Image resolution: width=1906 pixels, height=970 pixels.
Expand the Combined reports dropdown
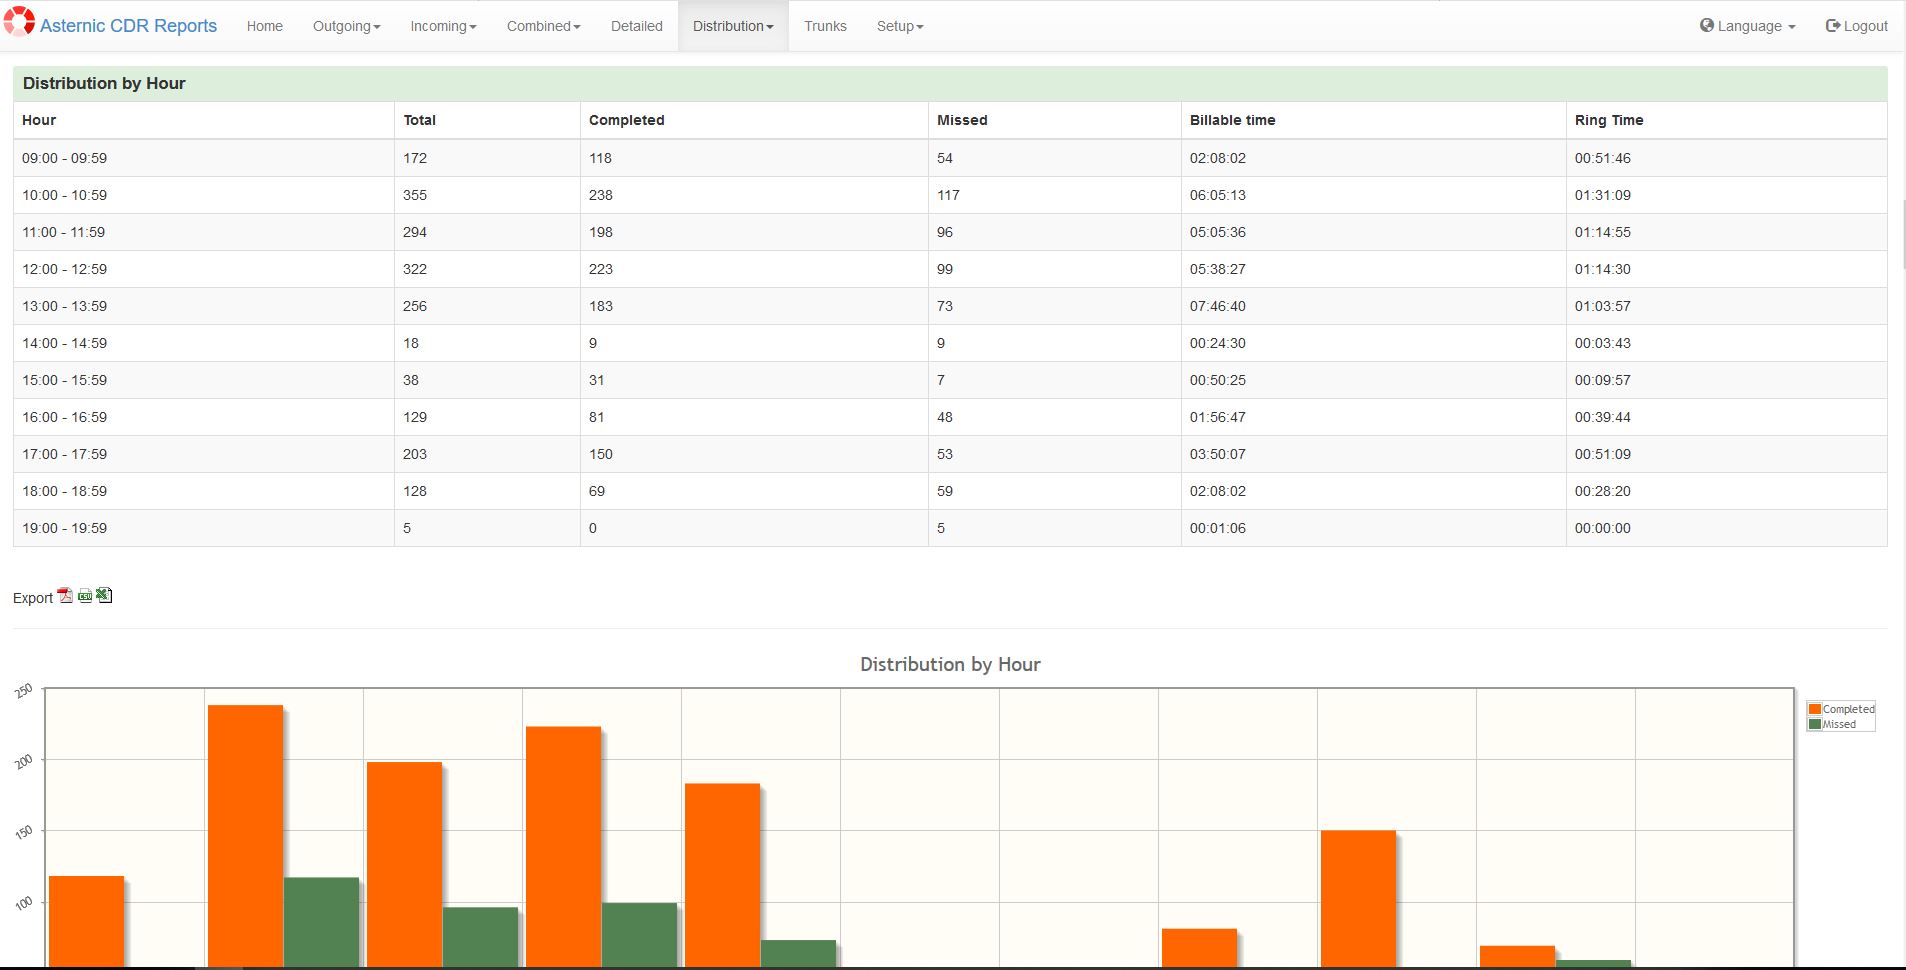coord(543,26)
